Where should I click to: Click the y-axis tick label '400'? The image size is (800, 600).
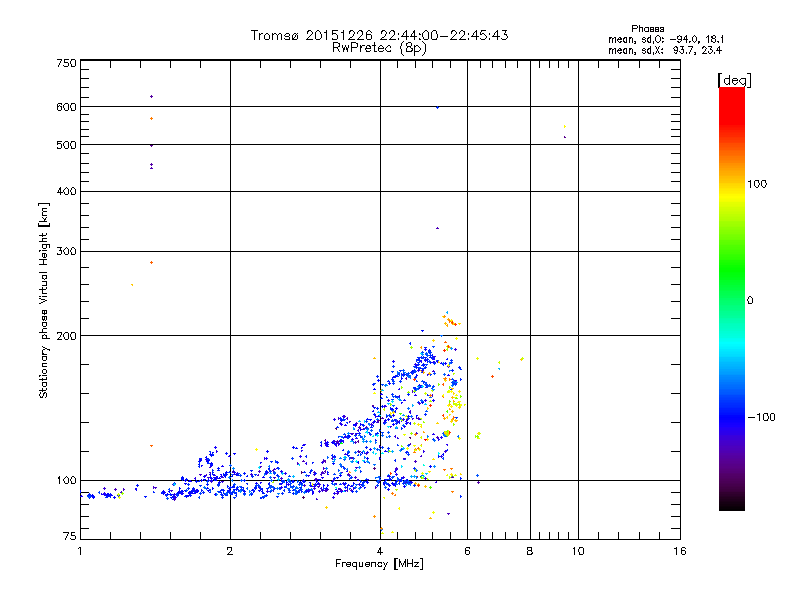tap(66, 192)
